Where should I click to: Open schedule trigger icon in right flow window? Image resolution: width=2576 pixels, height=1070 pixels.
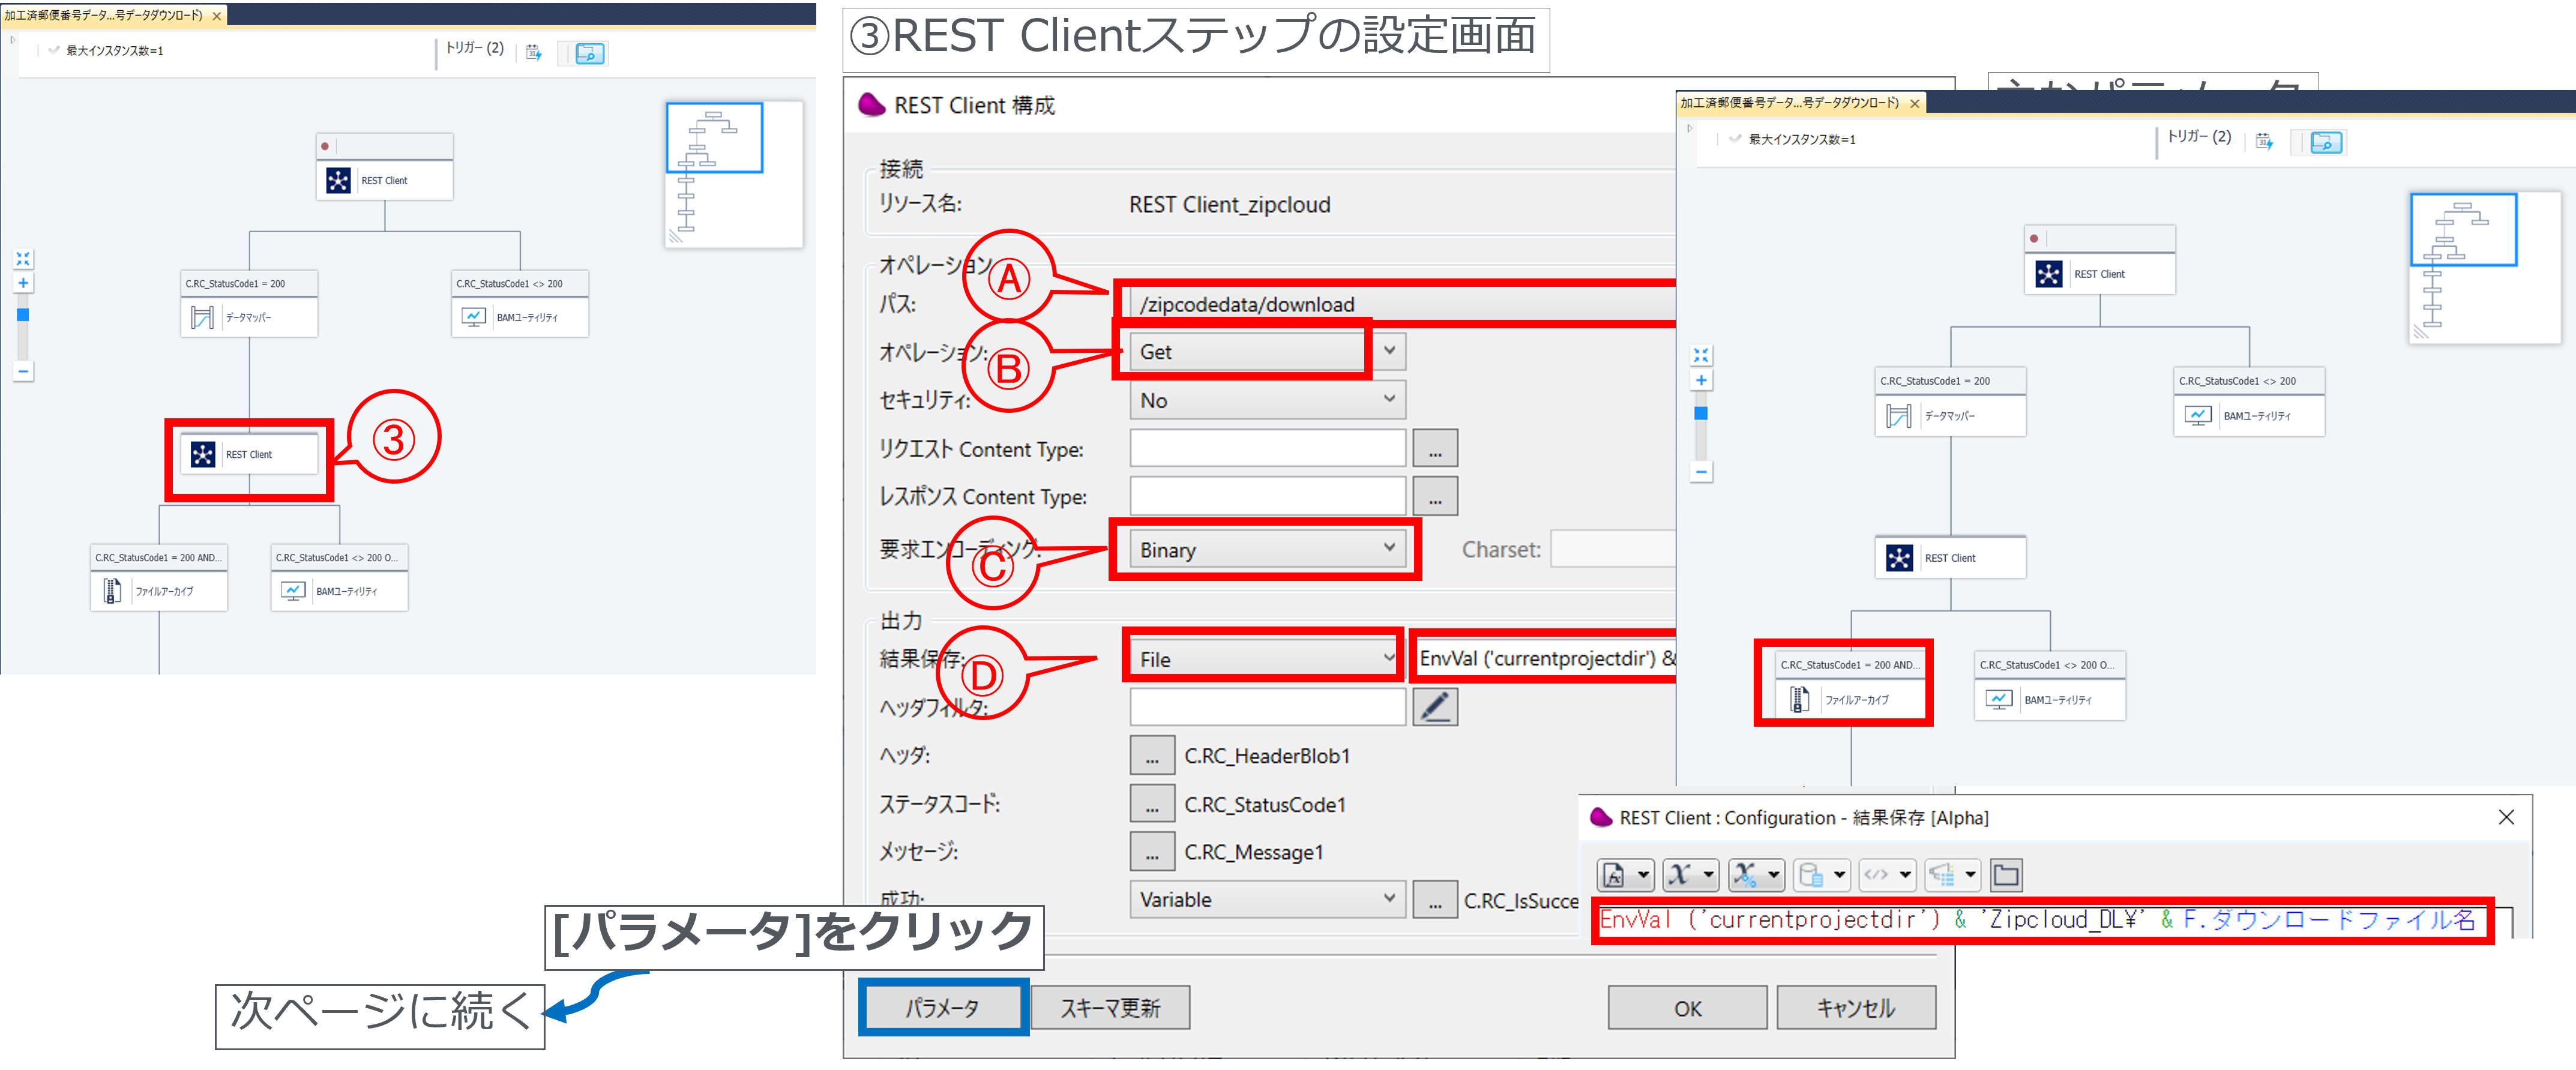(2265, 141)
